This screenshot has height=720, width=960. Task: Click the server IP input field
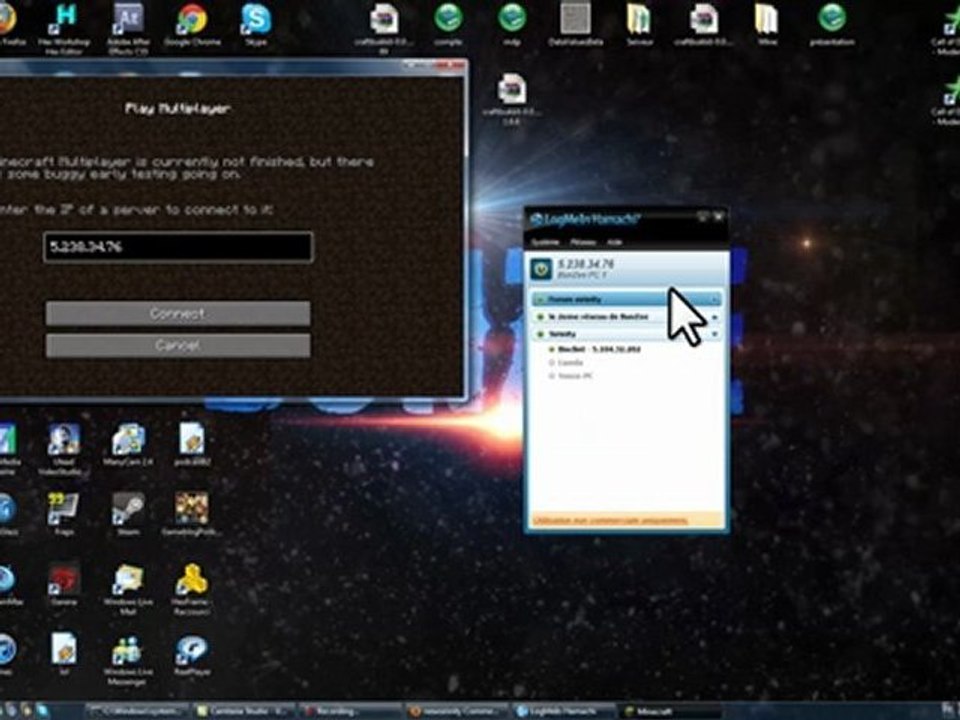click(x=178, y=247)
